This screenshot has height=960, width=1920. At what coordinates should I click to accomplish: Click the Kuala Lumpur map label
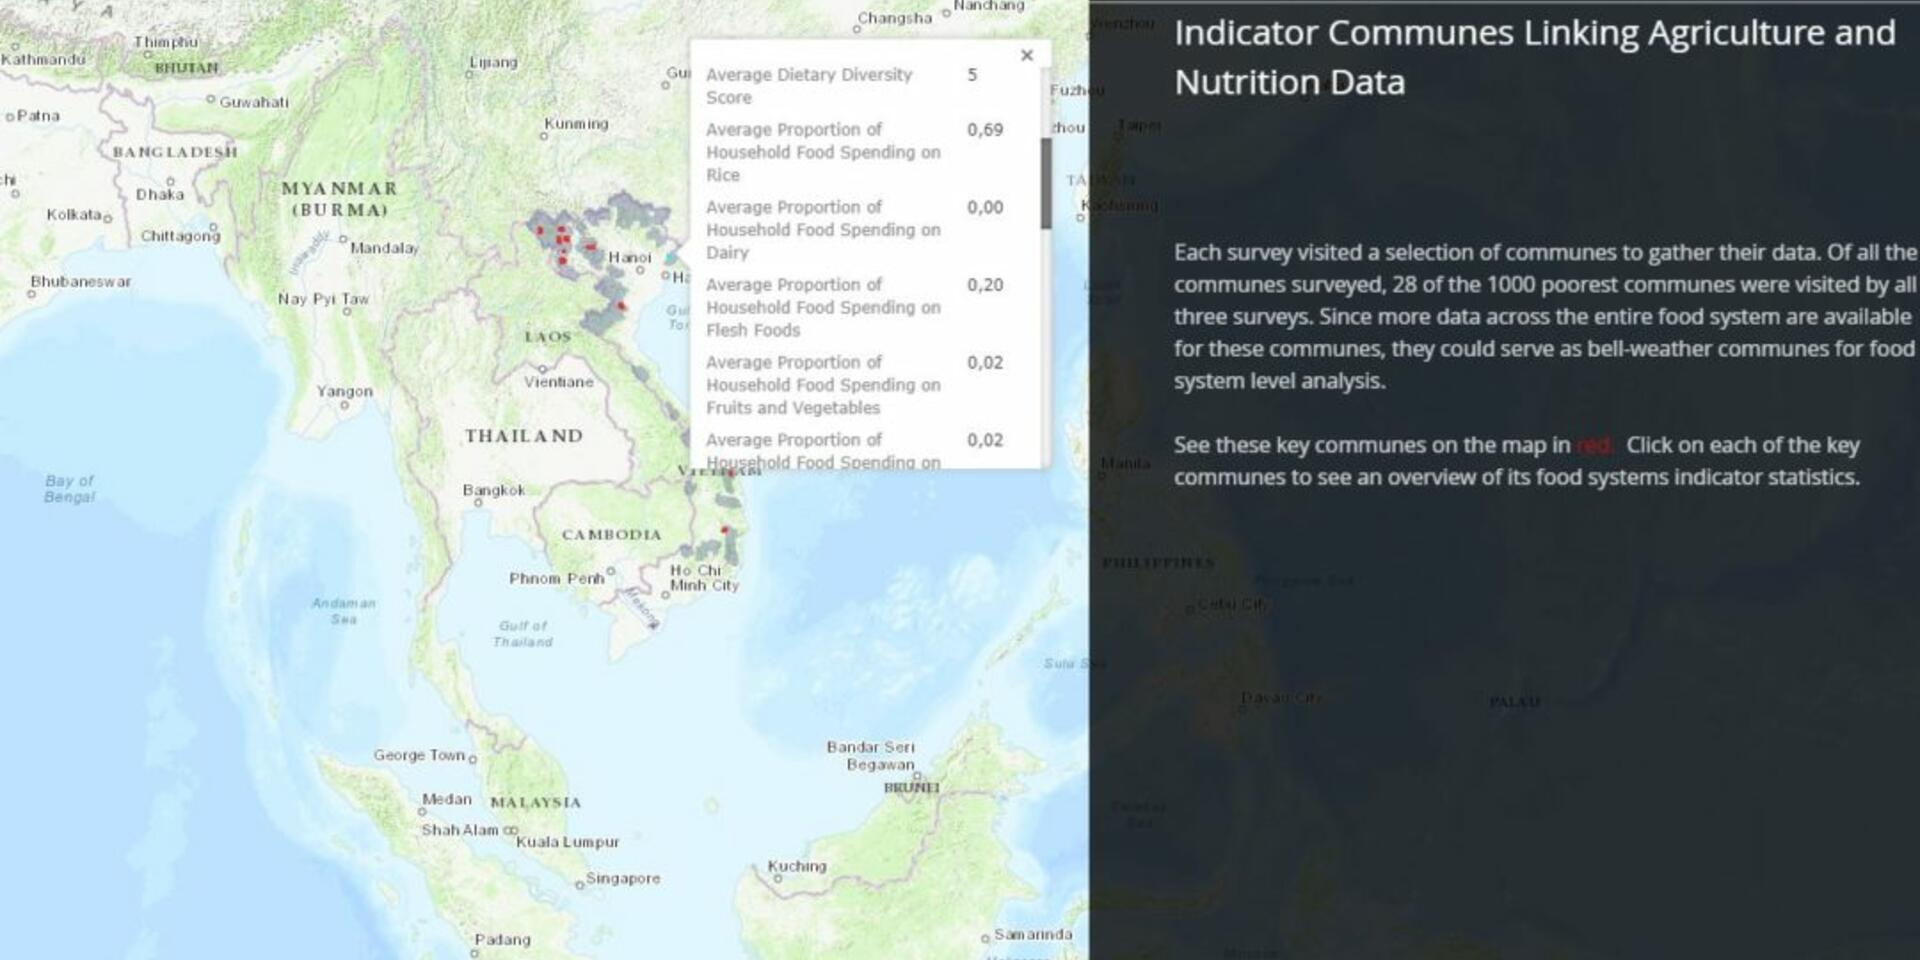click(x=567, y=842)
